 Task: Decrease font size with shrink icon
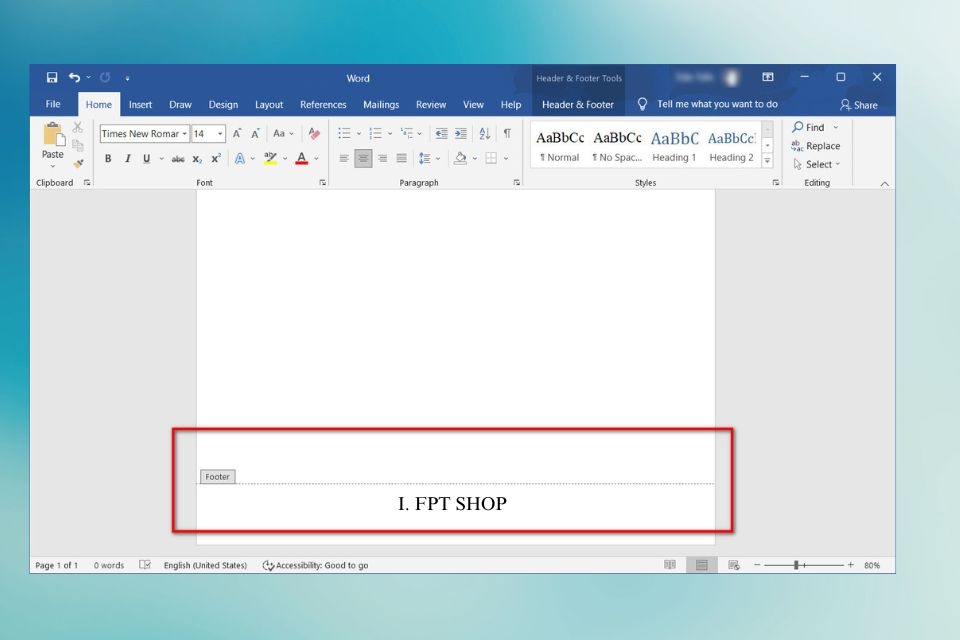coord(255,134)
